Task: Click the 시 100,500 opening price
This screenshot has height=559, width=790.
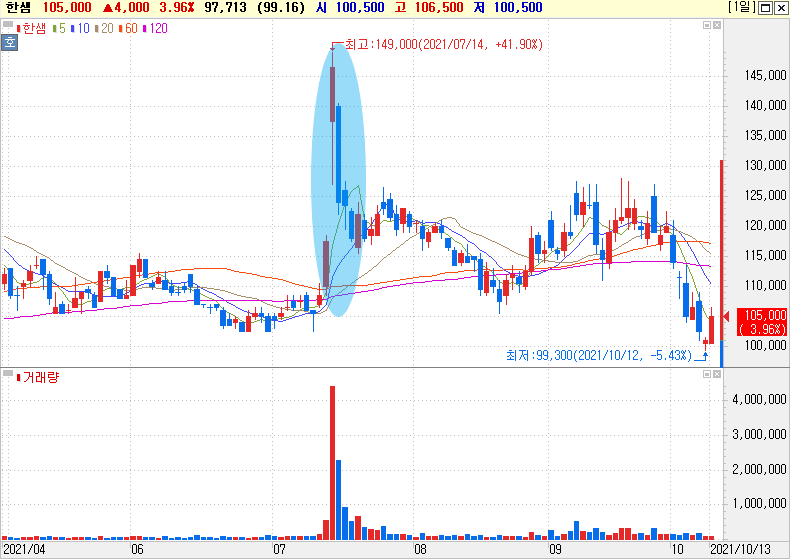Action: pyautogui.click(x=350, y=8)
